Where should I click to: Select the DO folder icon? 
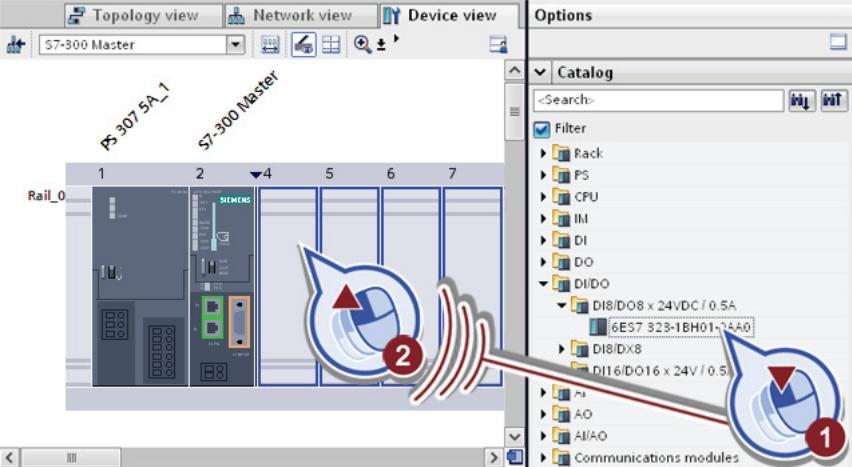561,262
